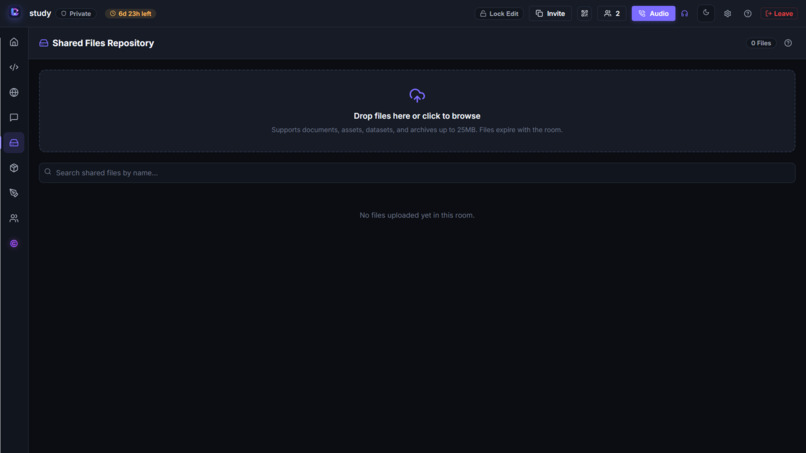This screenshot has width=806, height=453.
Task: Open help icon in the top bar
Action: click(x=748, y=14)
